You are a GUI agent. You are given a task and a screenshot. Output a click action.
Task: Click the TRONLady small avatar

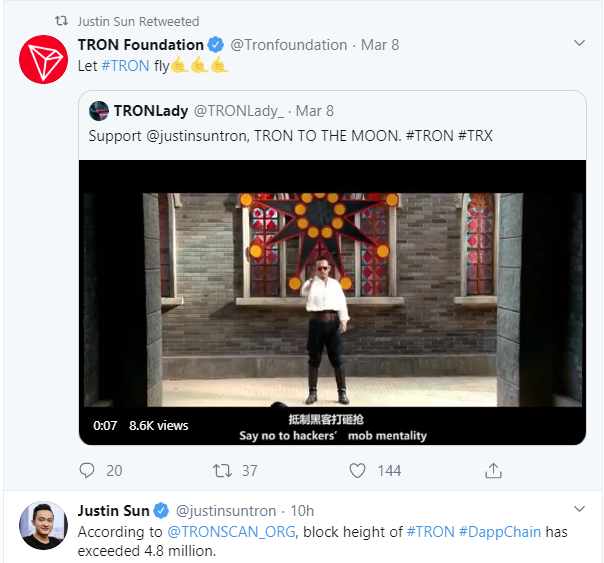click(98, 110)
